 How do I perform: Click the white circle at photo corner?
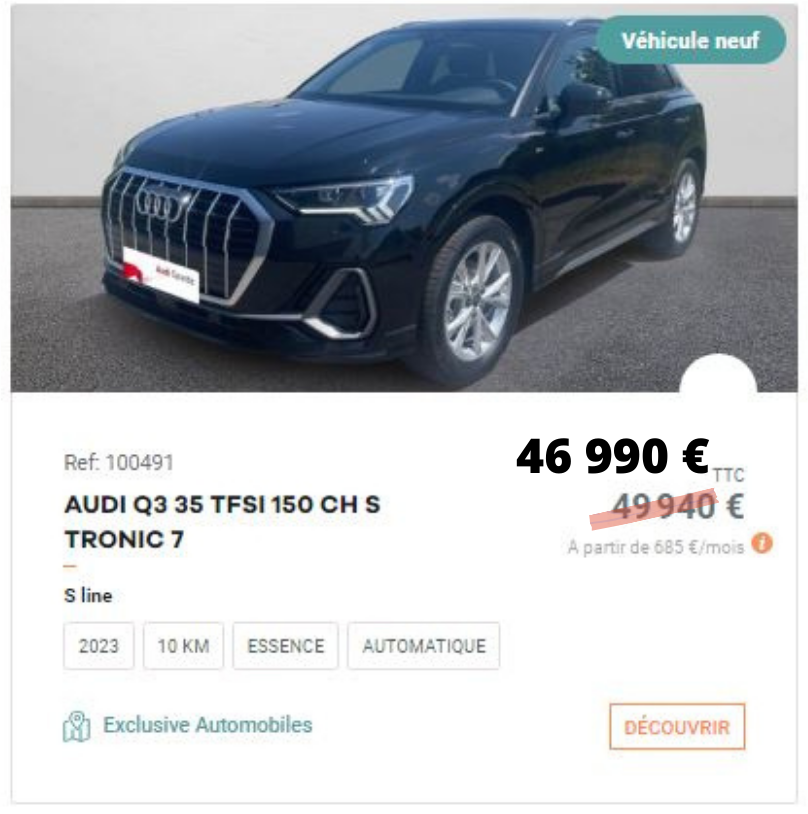pos(718,375)
